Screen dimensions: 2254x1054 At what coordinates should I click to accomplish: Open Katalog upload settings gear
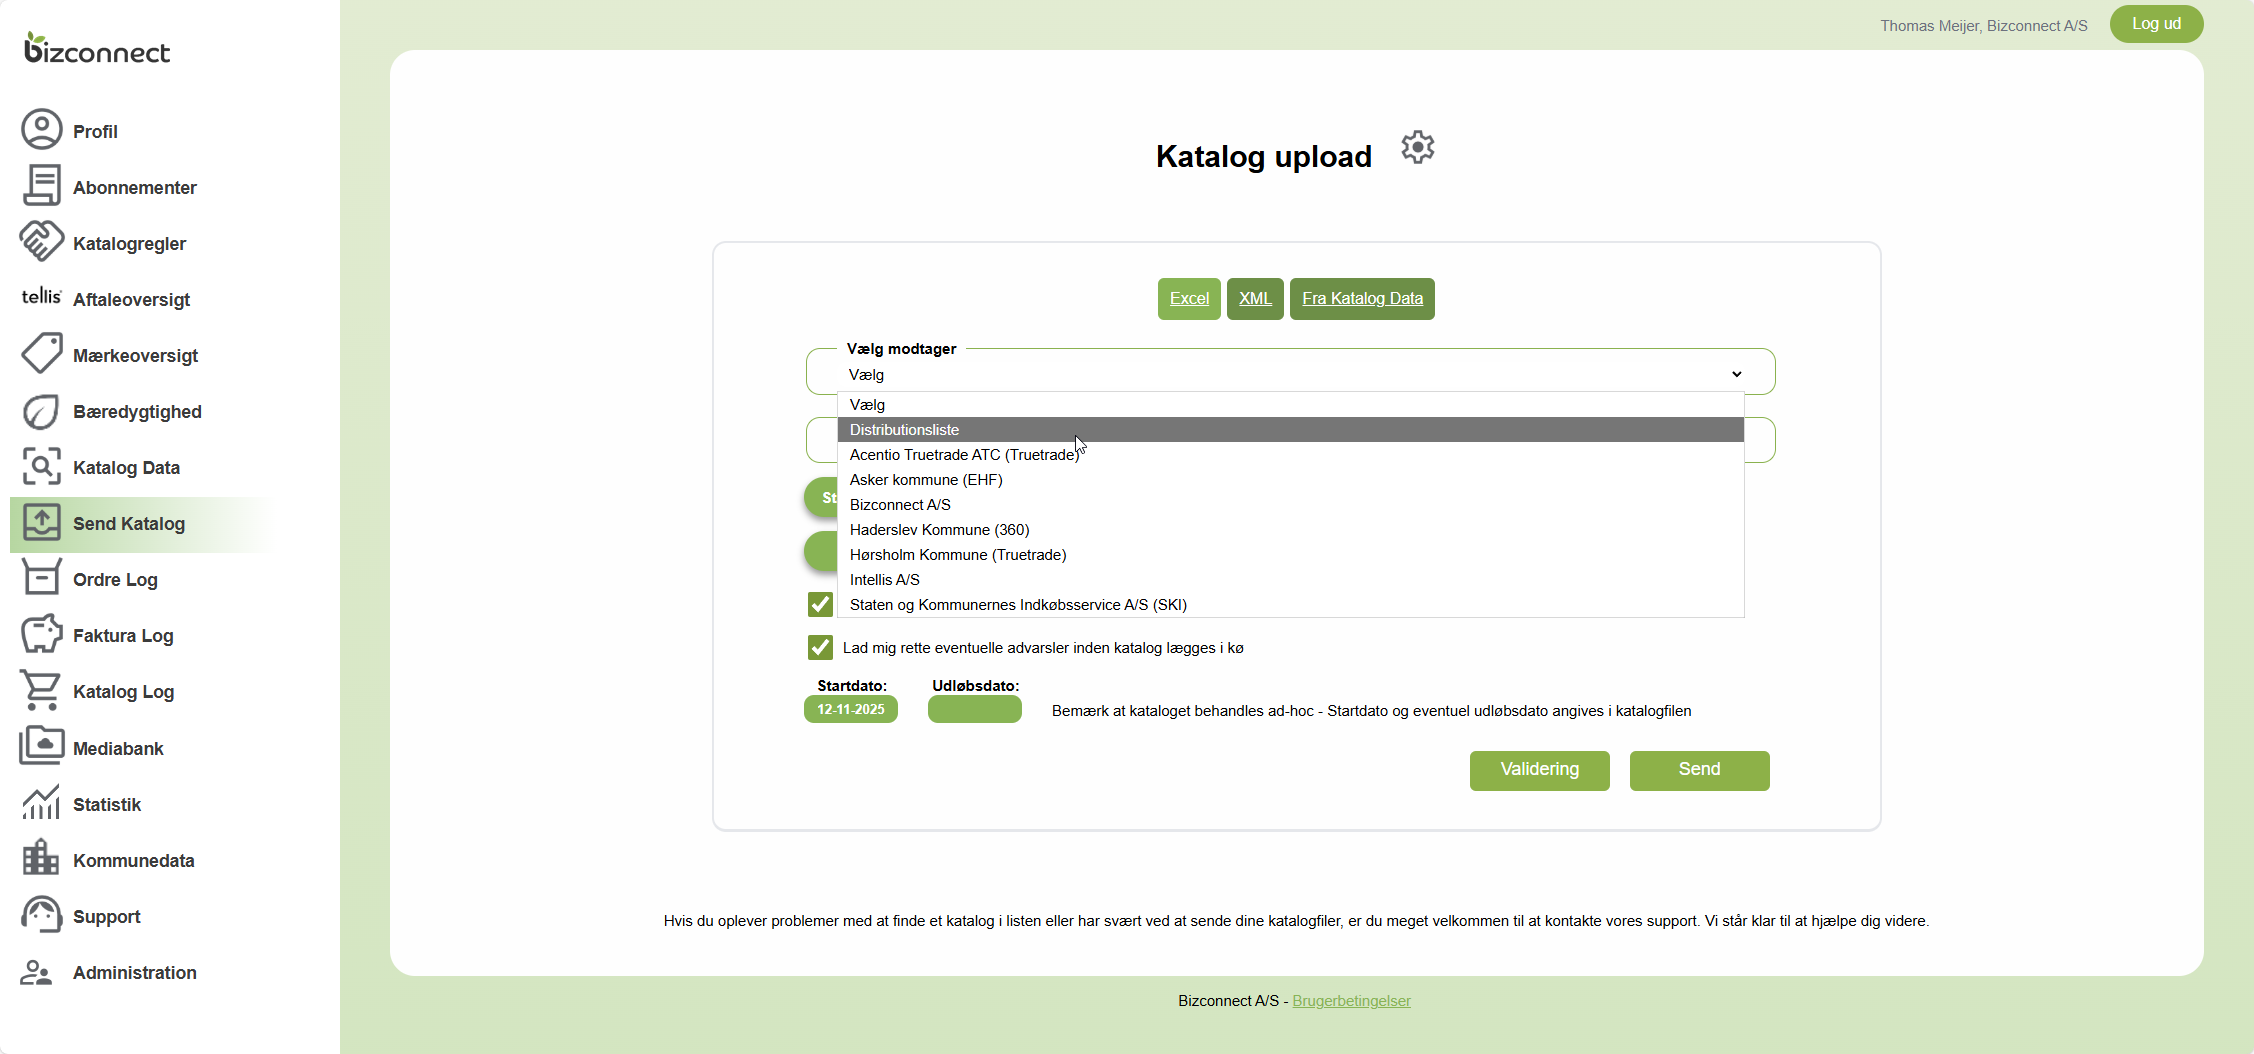[1418, 148]
